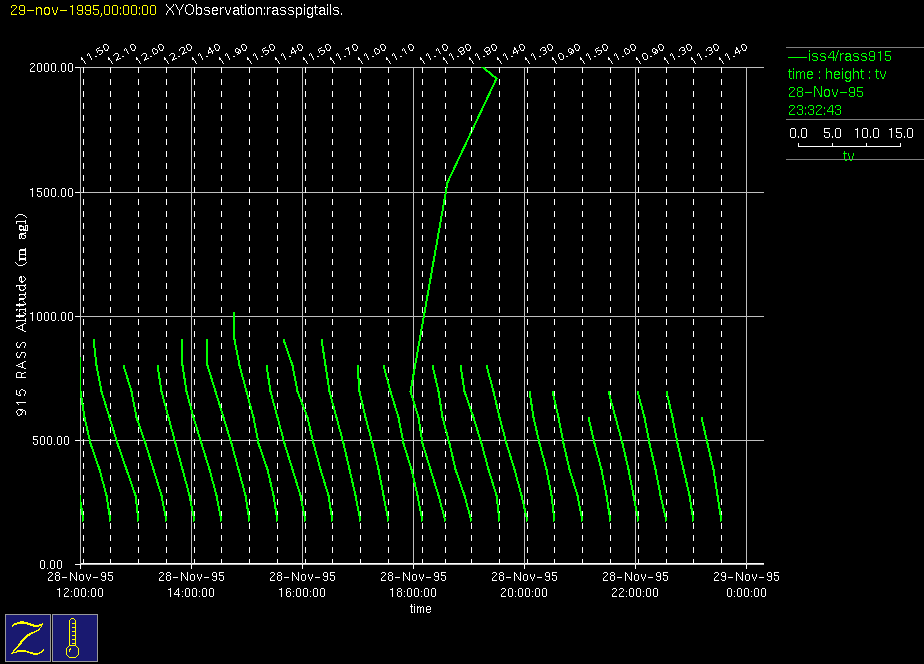Click the 'time : height : tv' legend text
The image size is (924, 664).
point(837,74)
